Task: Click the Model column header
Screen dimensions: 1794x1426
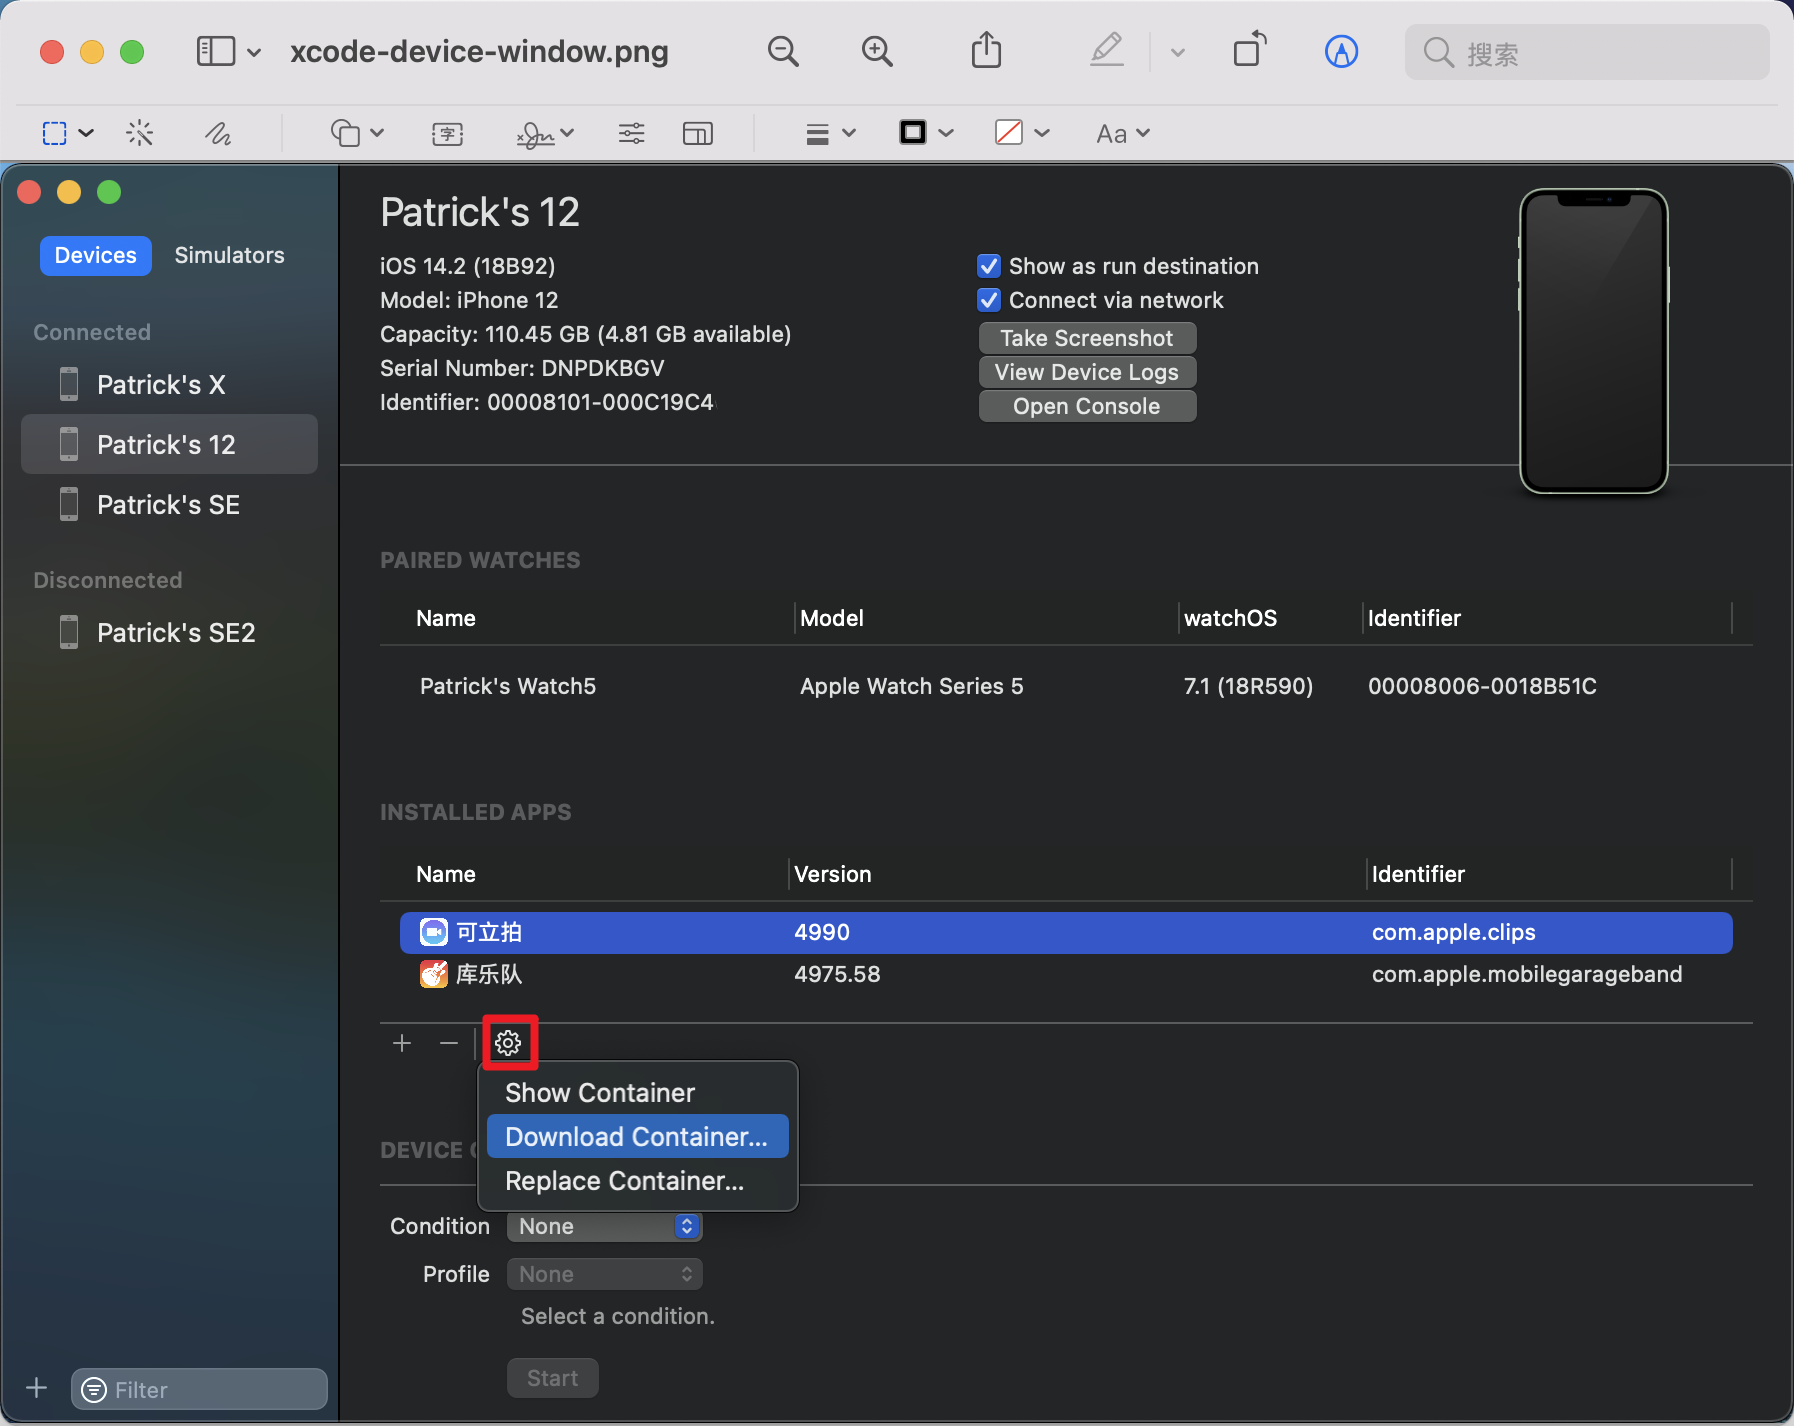Action: tap(831, 618)
